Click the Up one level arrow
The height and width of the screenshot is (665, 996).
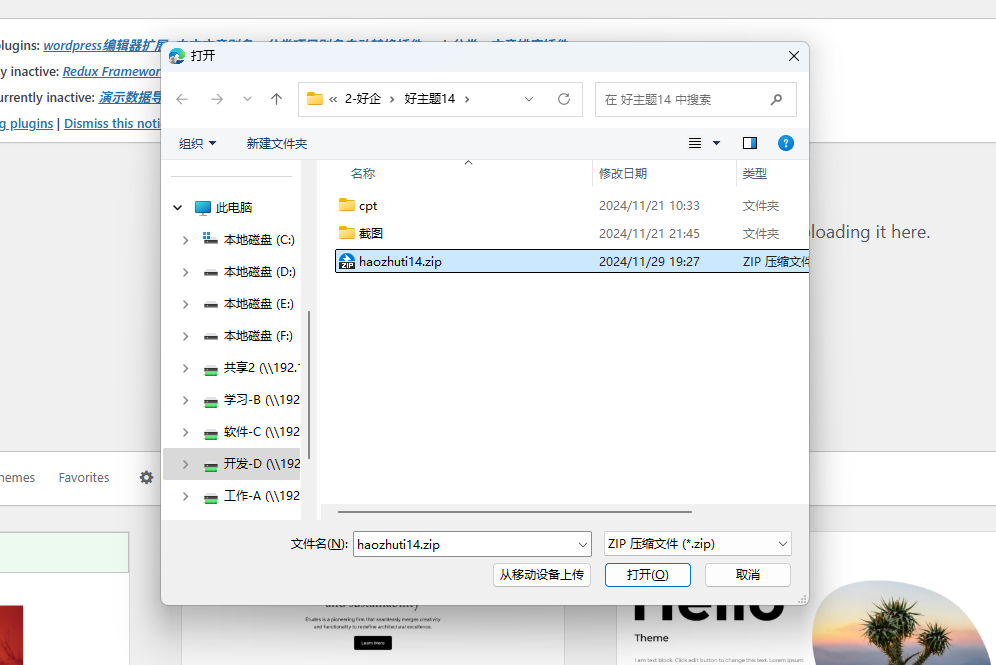click(x=277, y=99)
